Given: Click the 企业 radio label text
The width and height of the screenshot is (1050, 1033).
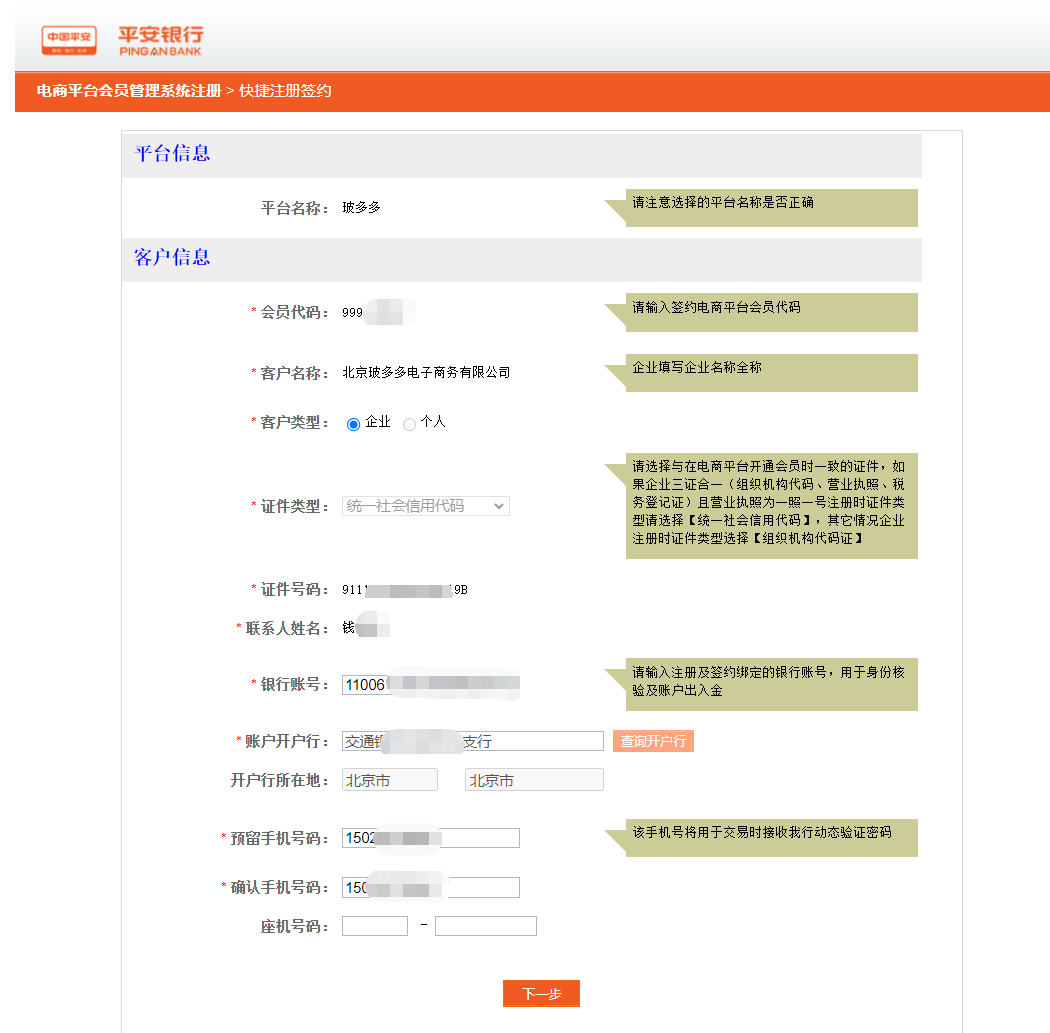Looking at the screenshot, I should [378, 422].
